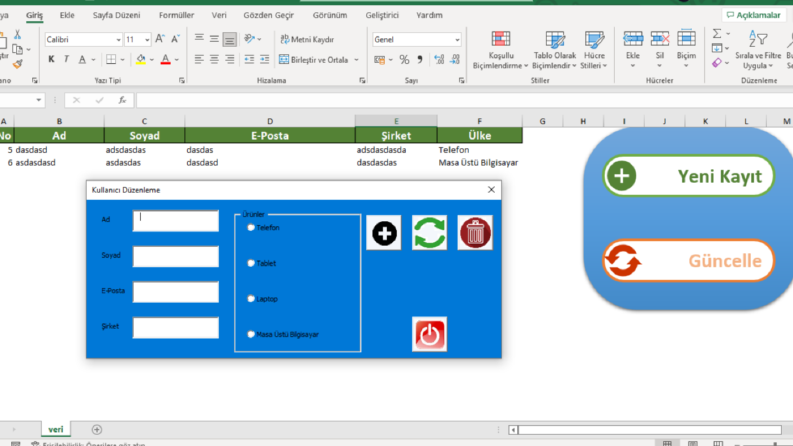Toggle bold formatting (K) in ribbon
Screen dimensions: 793x446
pos(51,59)
